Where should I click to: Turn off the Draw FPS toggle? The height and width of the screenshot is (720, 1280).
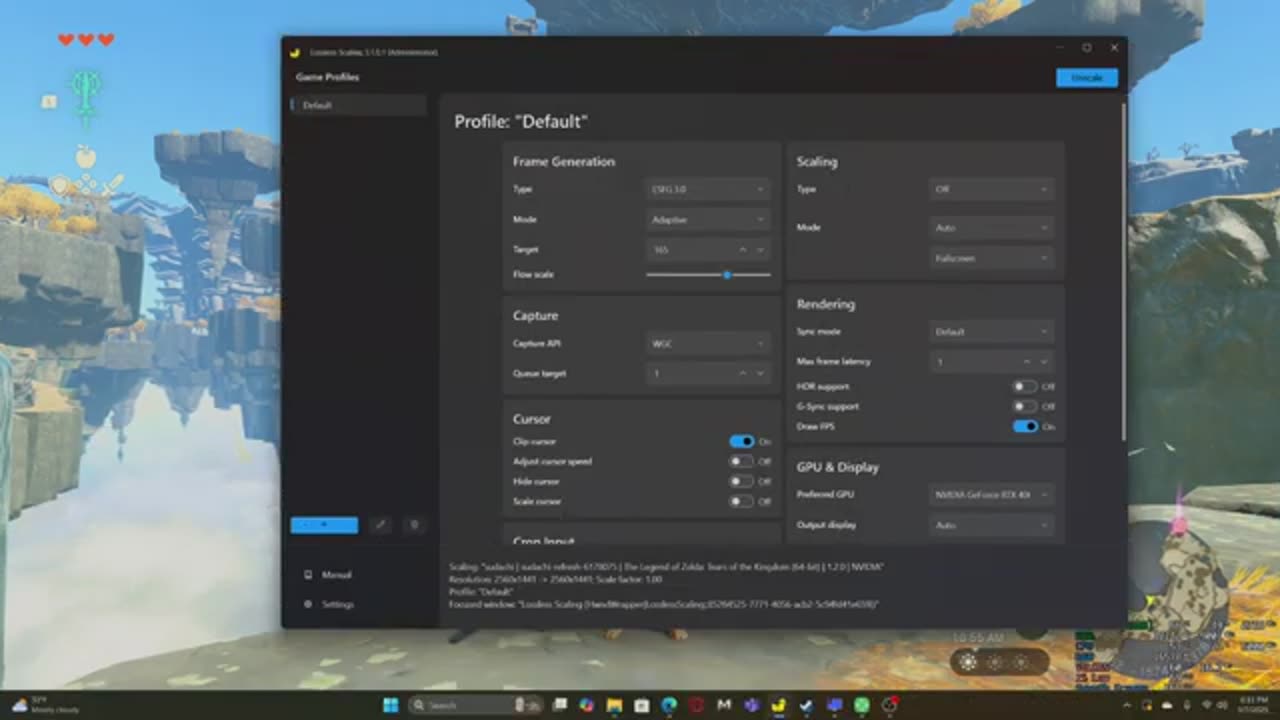coord(1025,426)
